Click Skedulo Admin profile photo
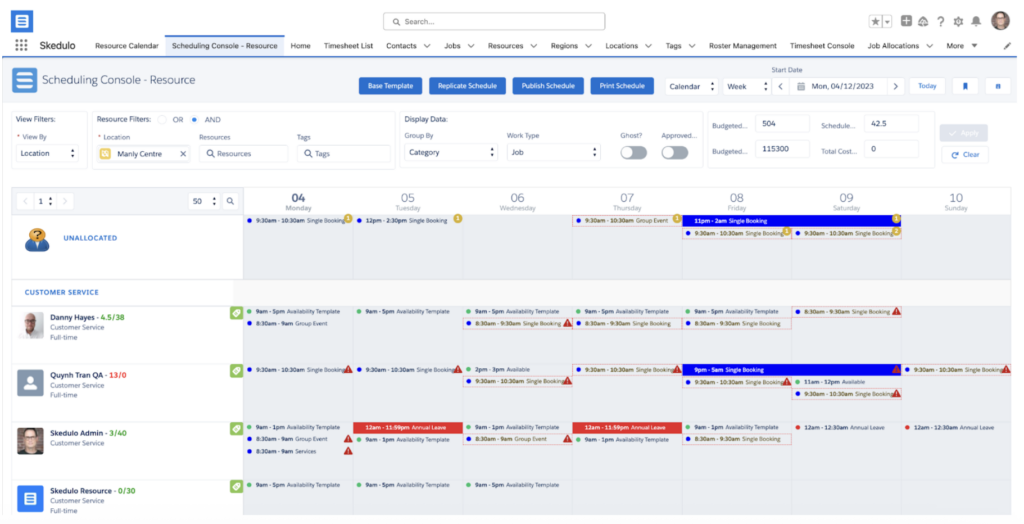 31,441
